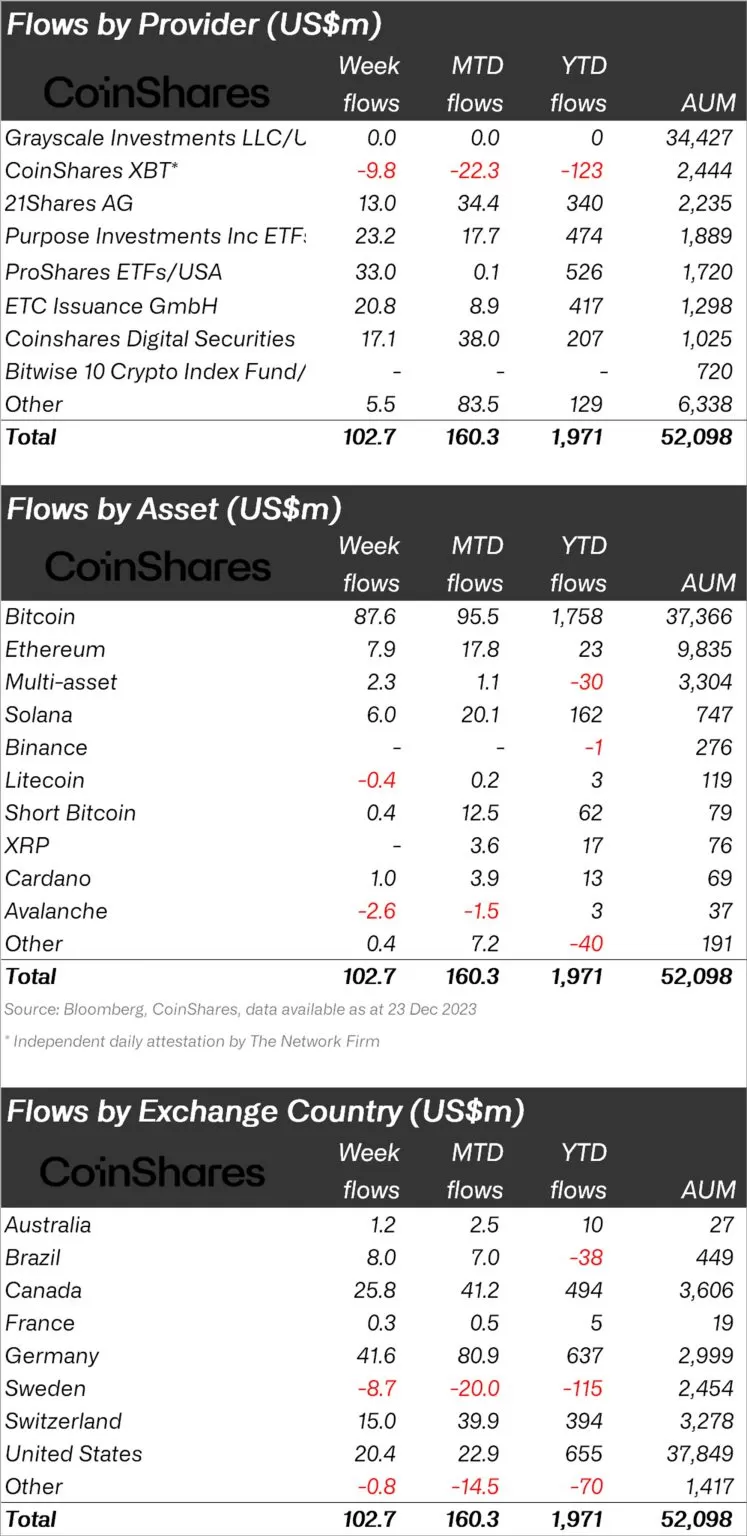The width and height of the screenshot is (747, 1536).
Task: Click CoinShares logo in Flows by Exchange Country
Action: click(x=153, y=1172)
